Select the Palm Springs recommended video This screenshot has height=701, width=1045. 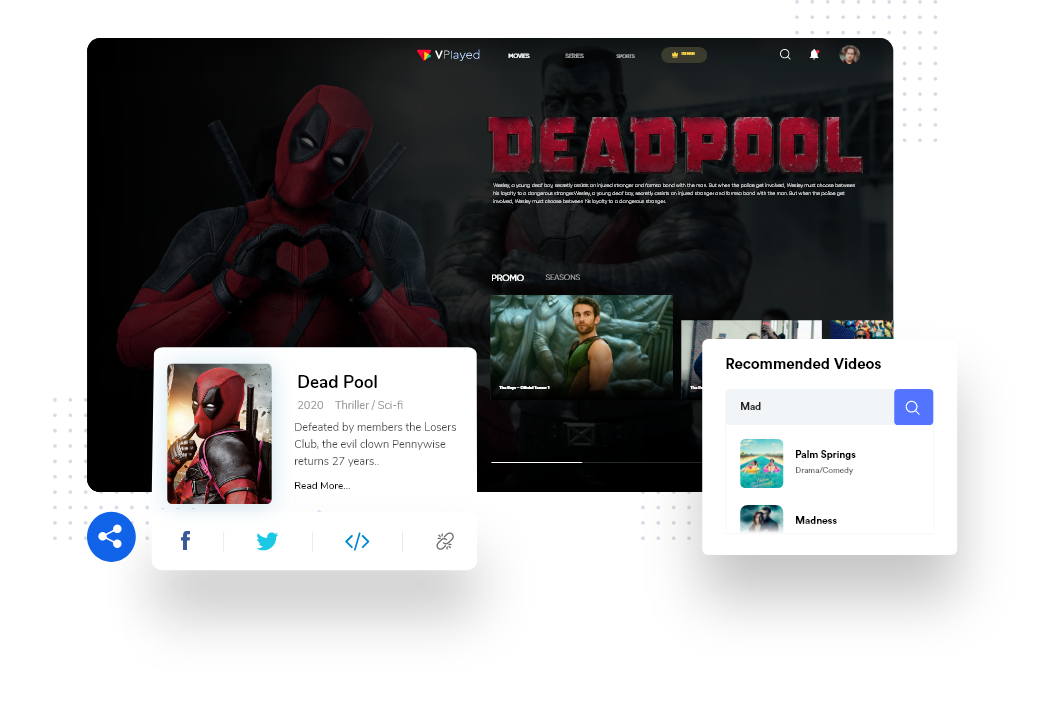830,464
